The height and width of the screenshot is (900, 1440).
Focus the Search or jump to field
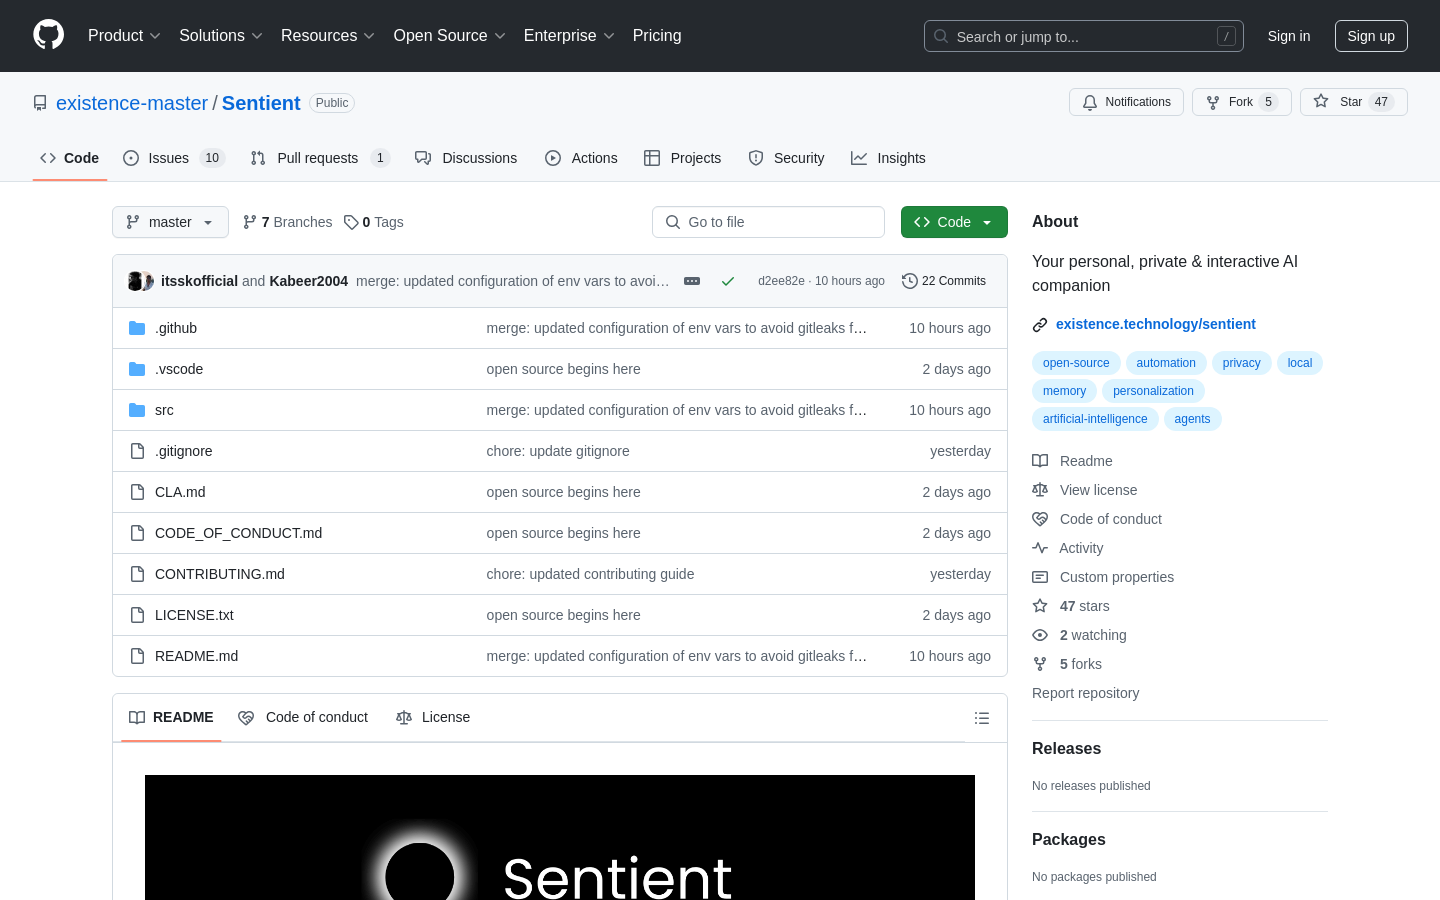point(1084,36)
